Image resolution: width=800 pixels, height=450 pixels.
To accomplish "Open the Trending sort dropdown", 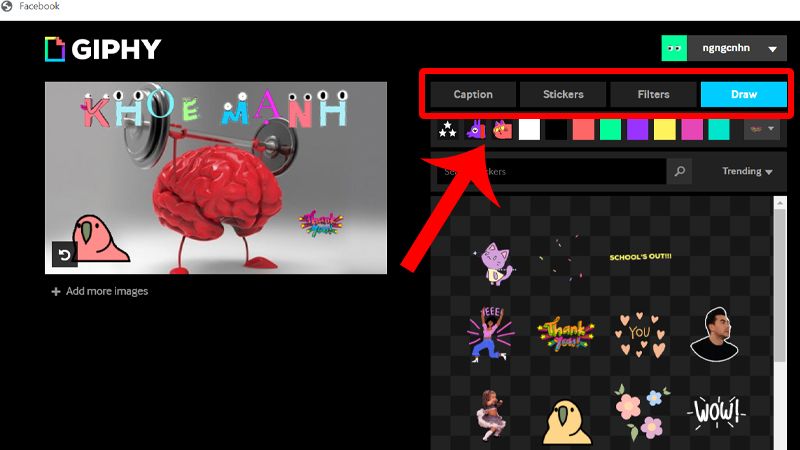I will pos(747,171).
